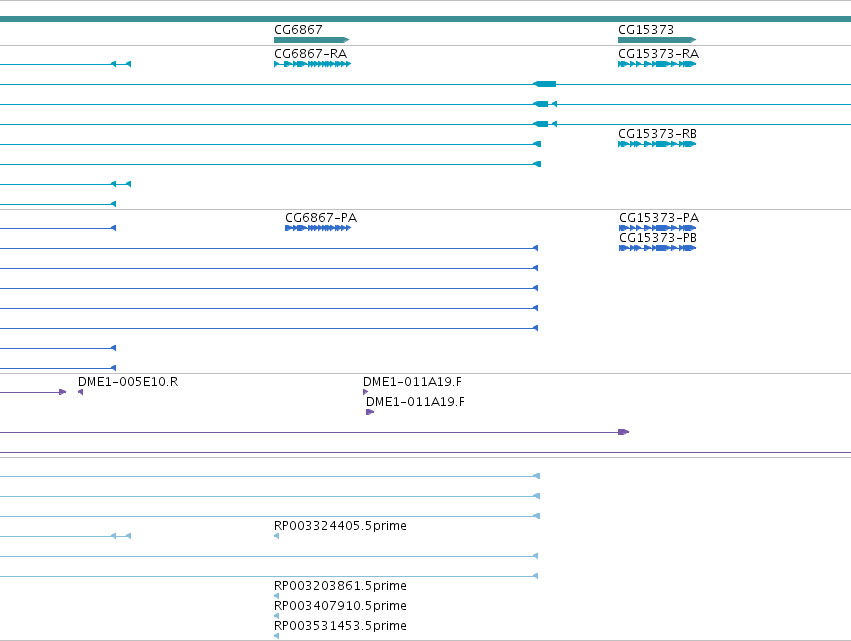Click the CG15373 gene arrow glyph
The width and height of the screenshot is (851, 641).
(657, 40)
